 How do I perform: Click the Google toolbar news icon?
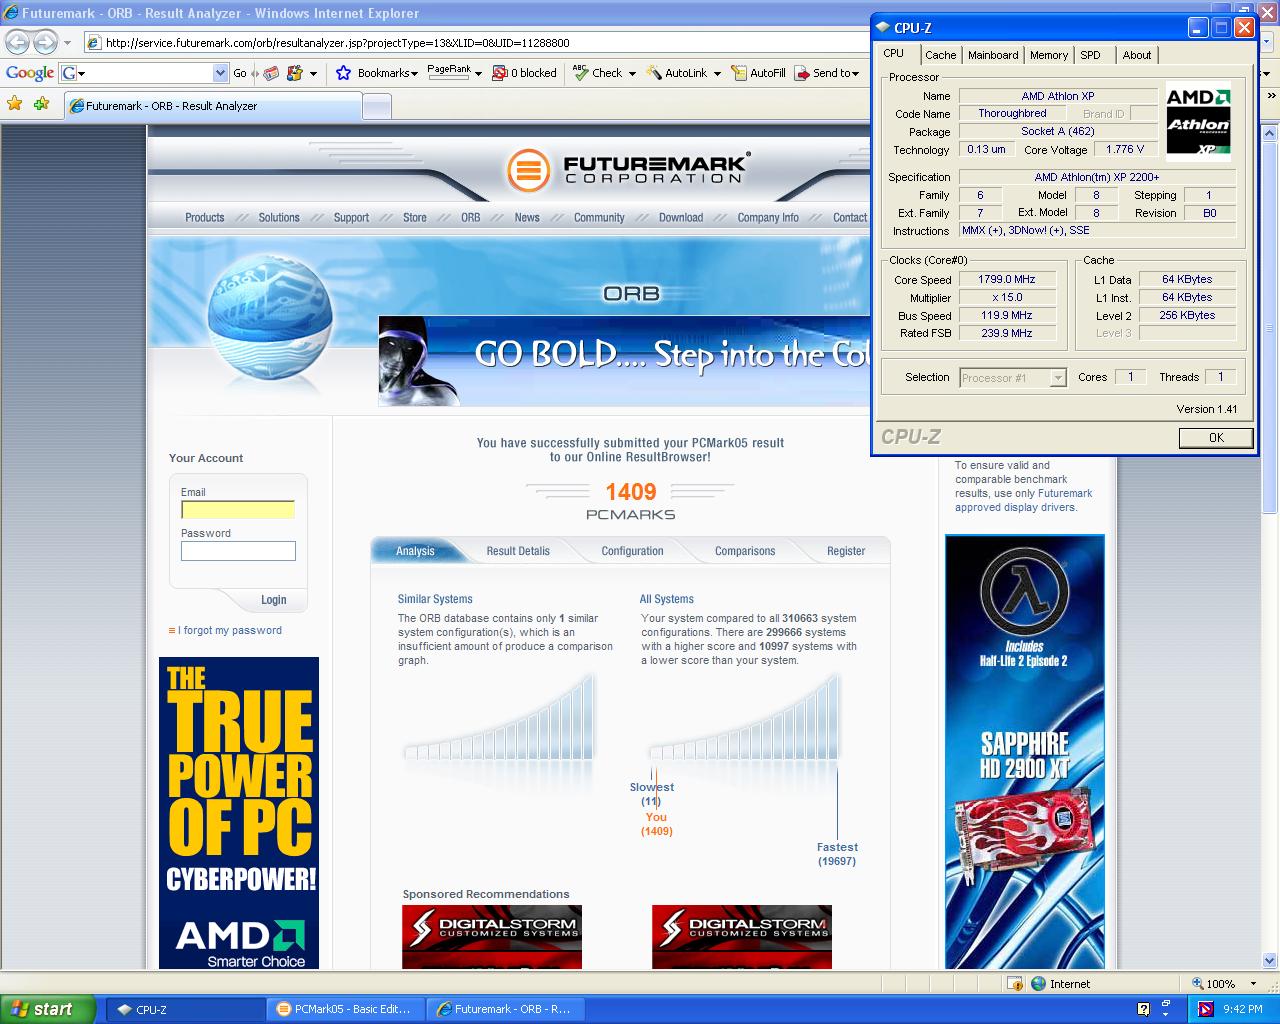(x=270, y=73)
